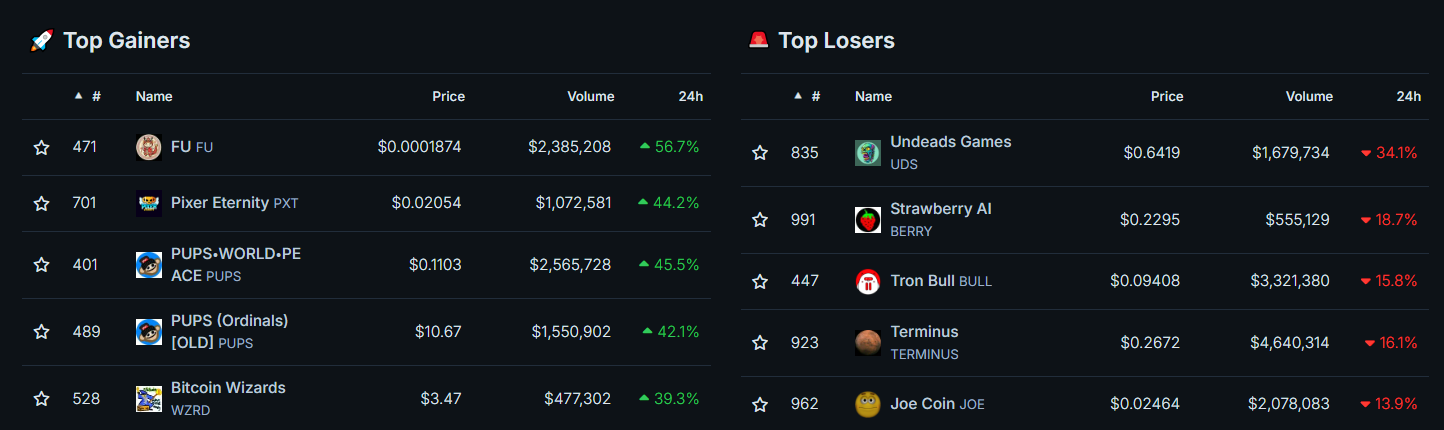Click the Strawberry AI coin icon
This screenshot has height=430, width=1444.
tap(868, 220)
